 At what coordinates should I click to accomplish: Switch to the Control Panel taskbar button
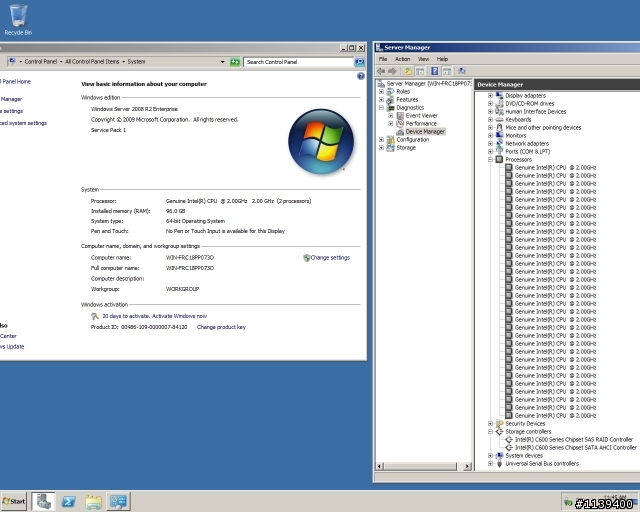118,501
